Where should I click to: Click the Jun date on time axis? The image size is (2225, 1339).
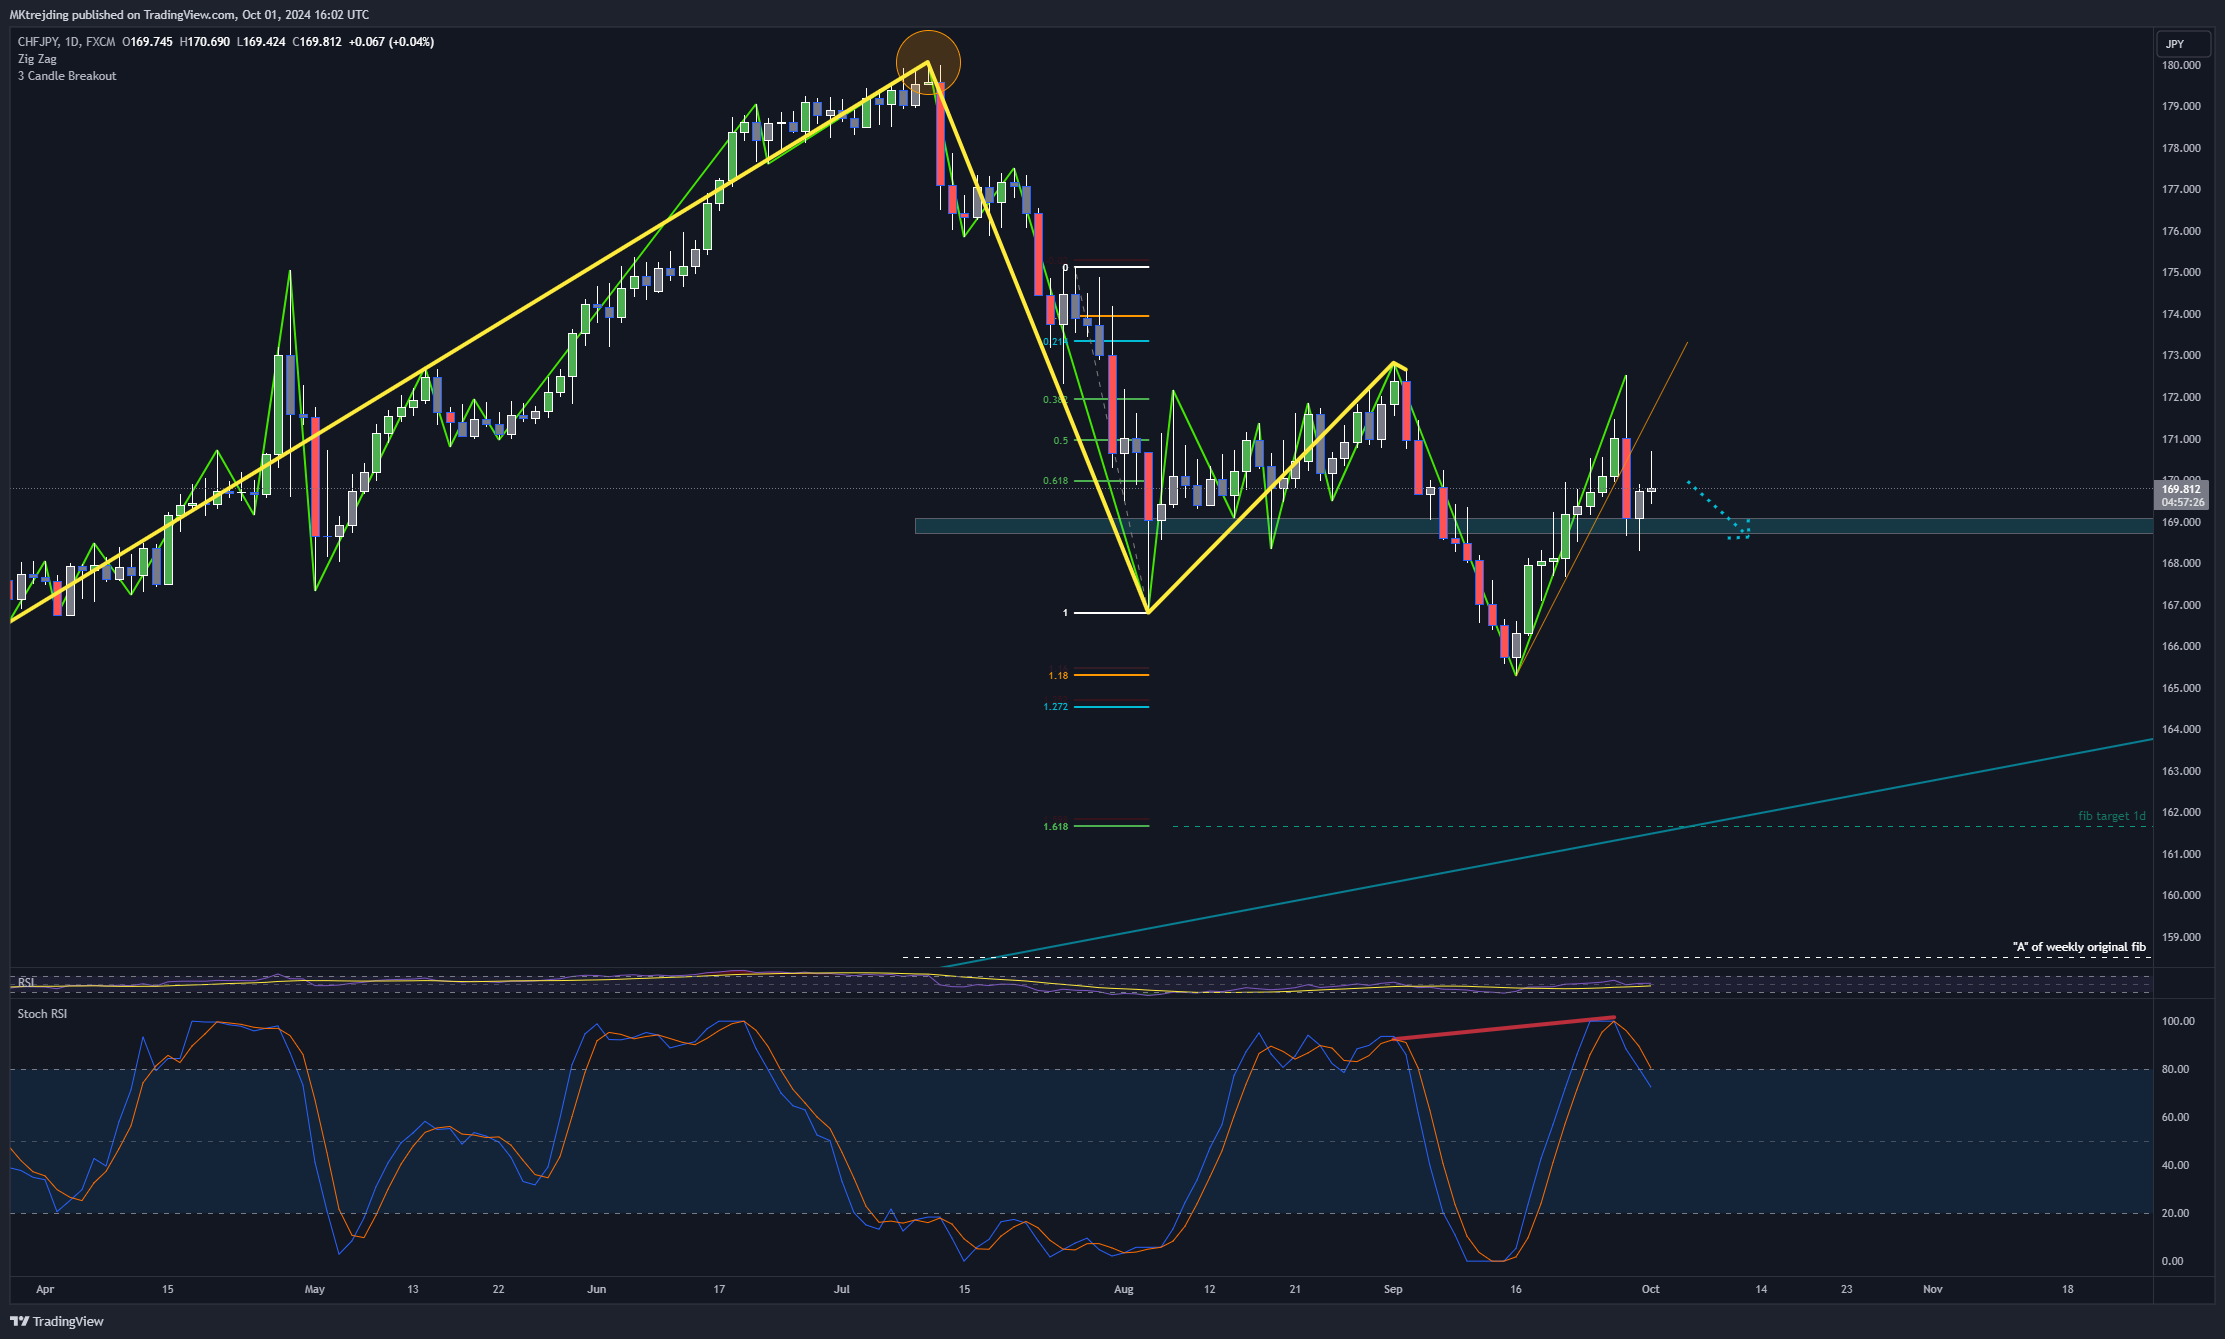click(597, 1289)
